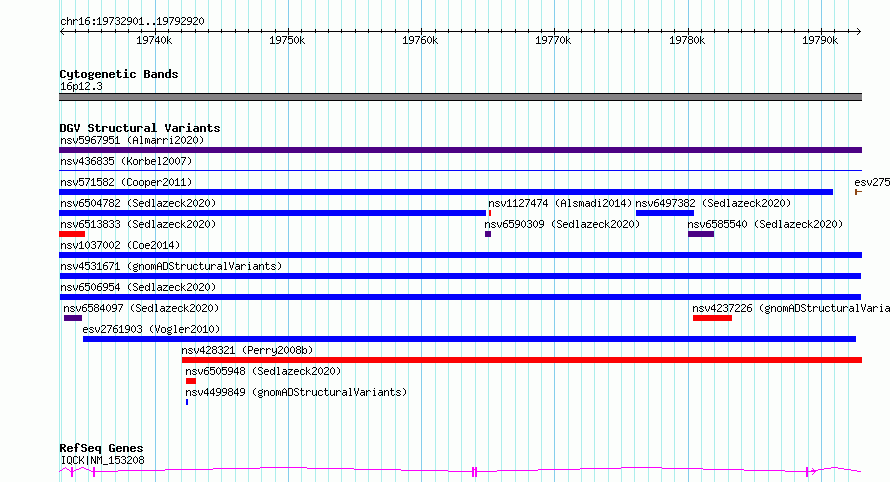Screen dimensions: 890x482
Task: Open the esv2761903 (Vogler2010) label
Action: 151,329
